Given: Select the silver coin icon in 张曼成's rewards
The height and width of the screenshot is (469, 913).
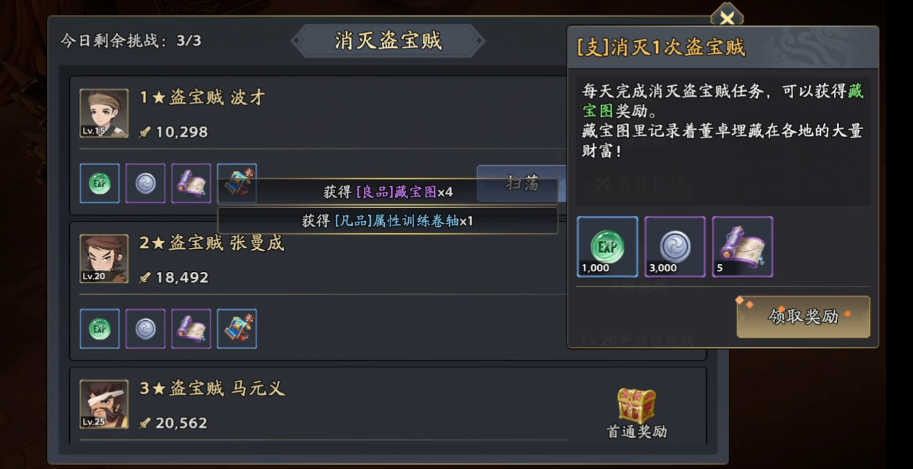Looking at the screenshot, I should click(146, 329).
